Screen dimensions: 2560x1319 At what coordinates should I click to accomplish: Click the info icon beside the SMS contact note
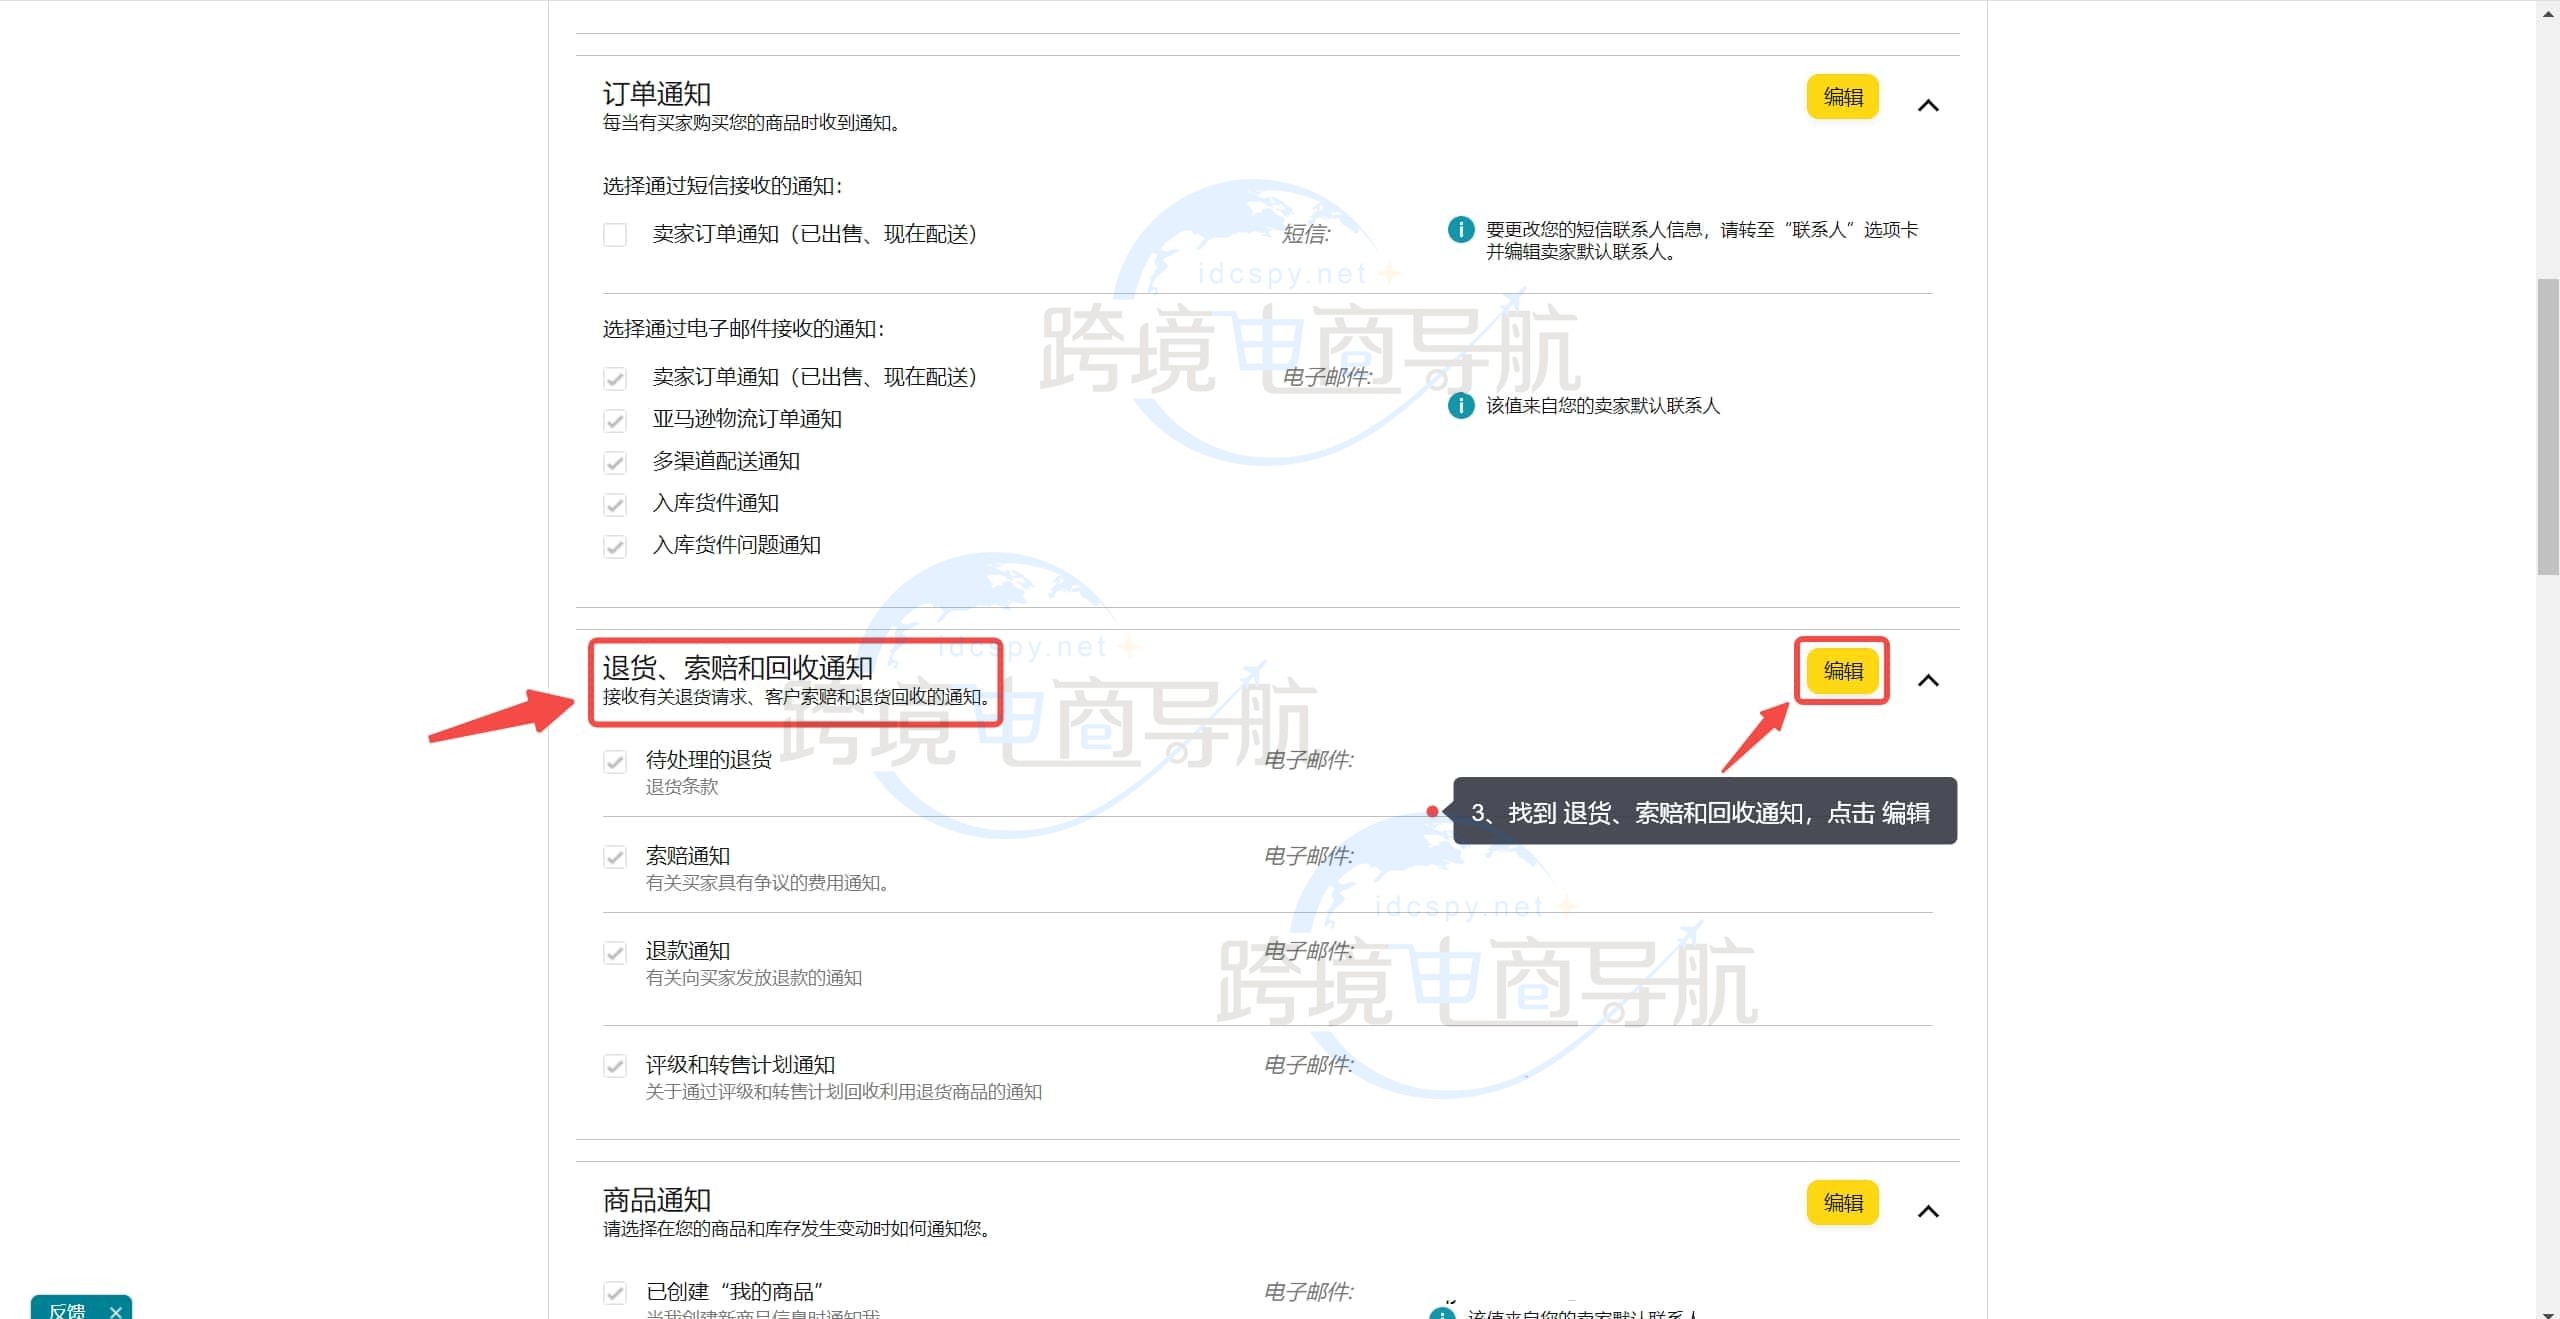(1459, 230)
